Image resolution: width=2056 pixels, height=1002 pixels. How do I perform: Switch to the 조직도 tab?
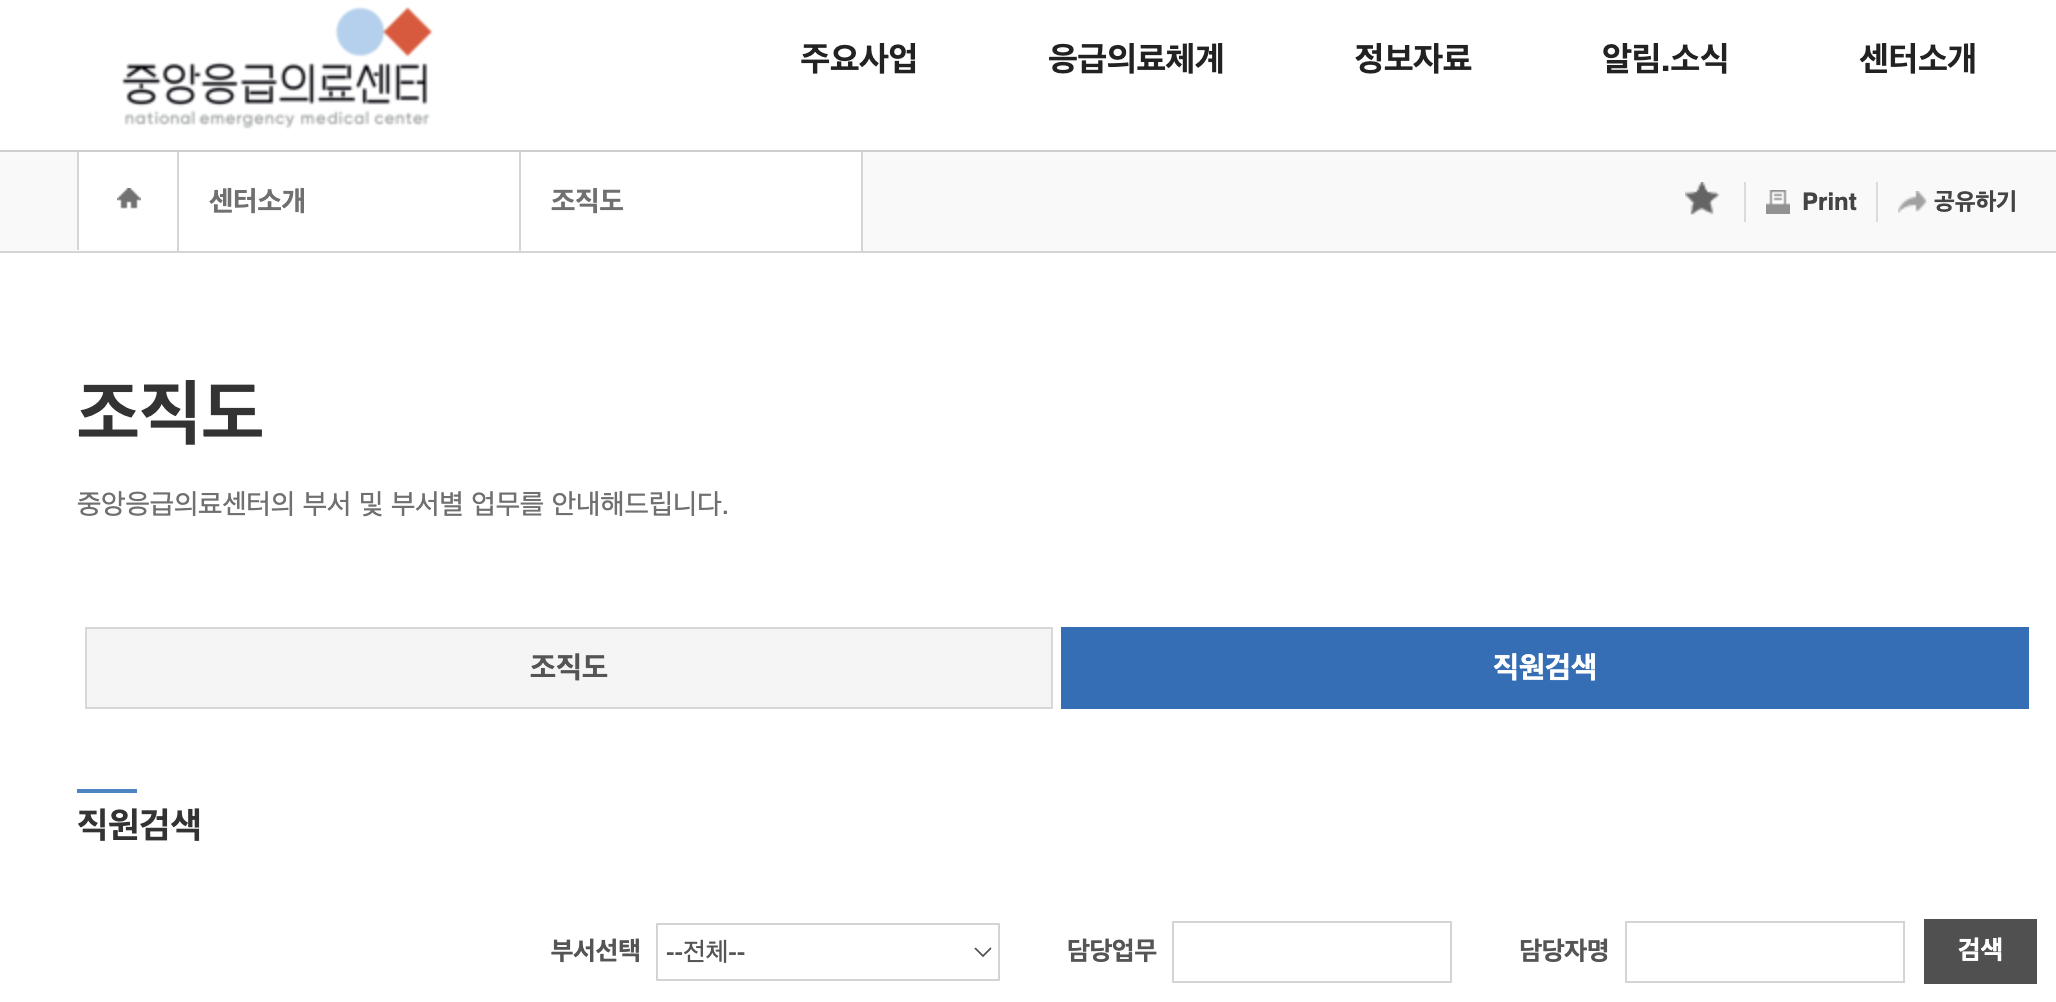568,667
